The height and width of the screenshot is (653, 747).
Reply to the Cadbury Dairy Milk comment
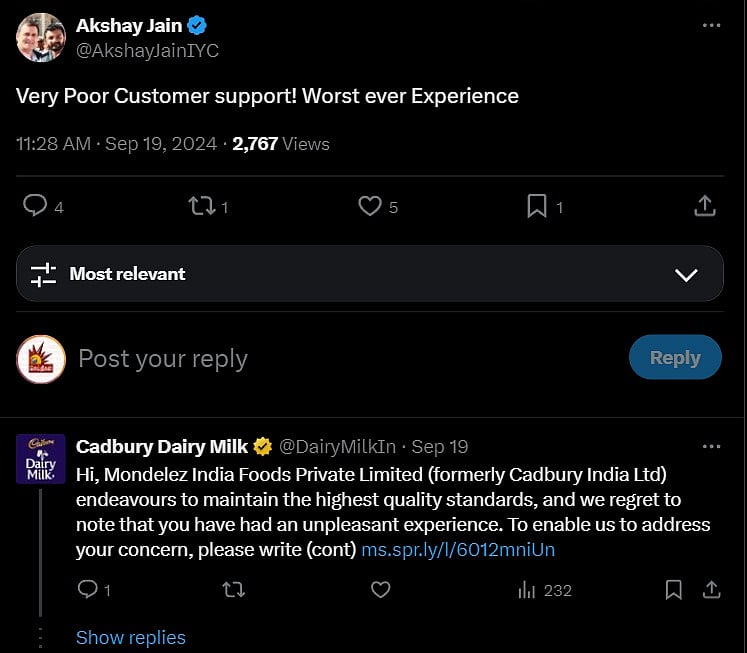(x=88, y=590)
